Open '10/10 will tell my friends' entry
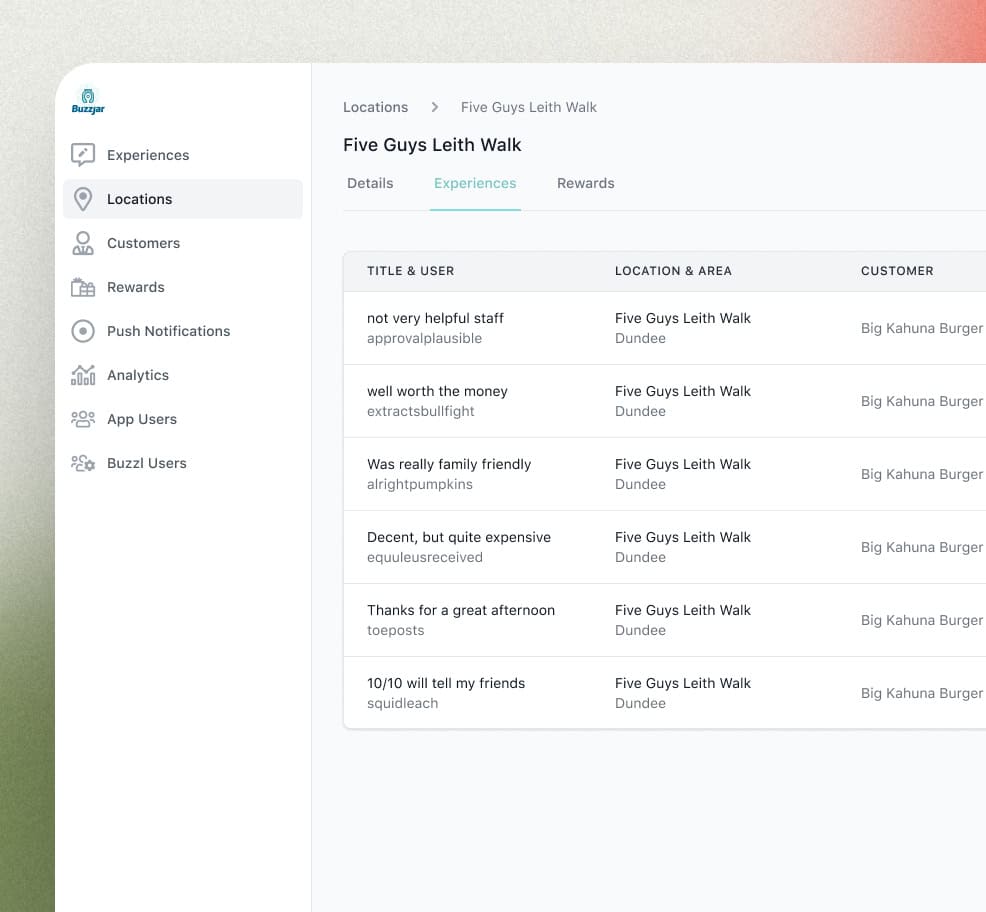The image size is (986, 912). pyautogui.click(x=446, y=683)
